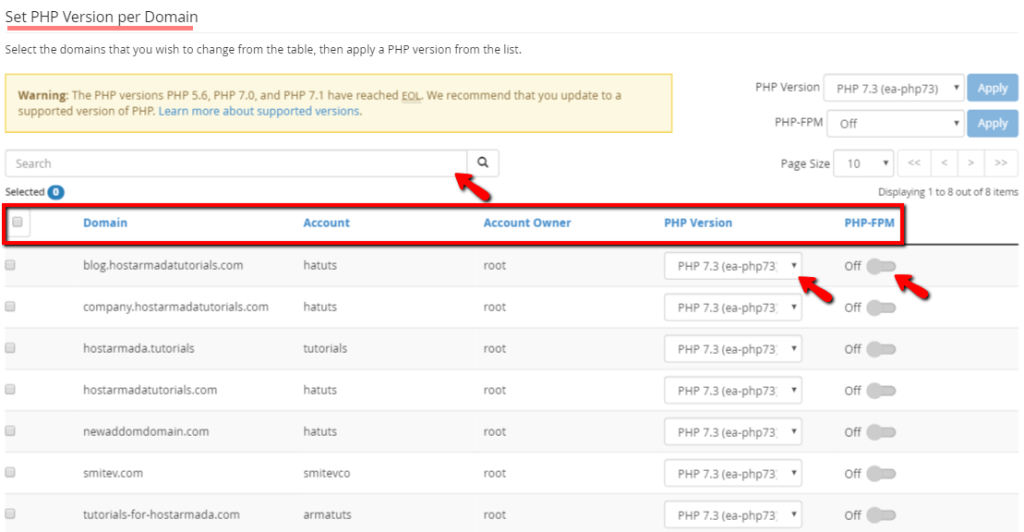This screenshot has height=532, width=1024.
Task: Click the Selected count badge
Action: tap(56, 192)
